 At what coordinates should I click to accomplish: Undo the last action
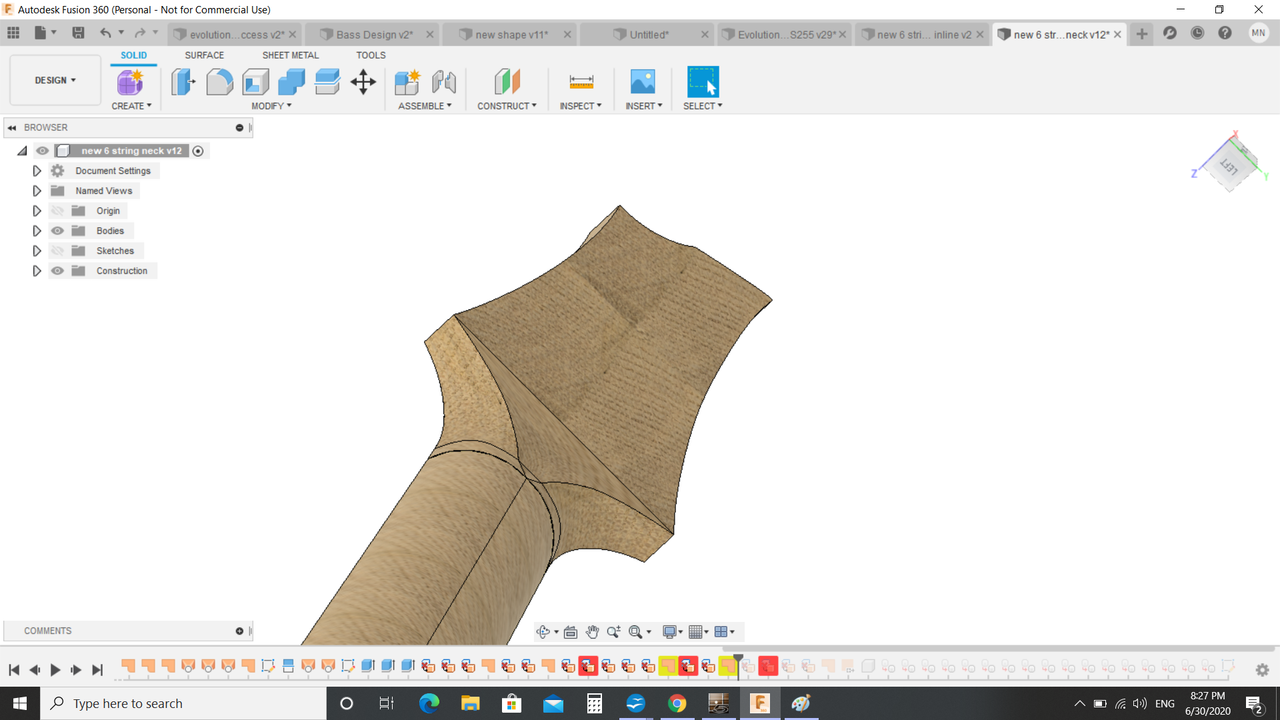tap(108, 33)
